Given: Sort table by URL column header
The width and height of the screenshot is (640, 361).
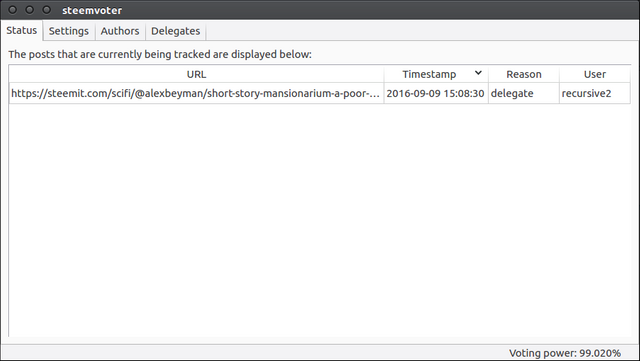Looking at the screenshot, I should [196, 74].
